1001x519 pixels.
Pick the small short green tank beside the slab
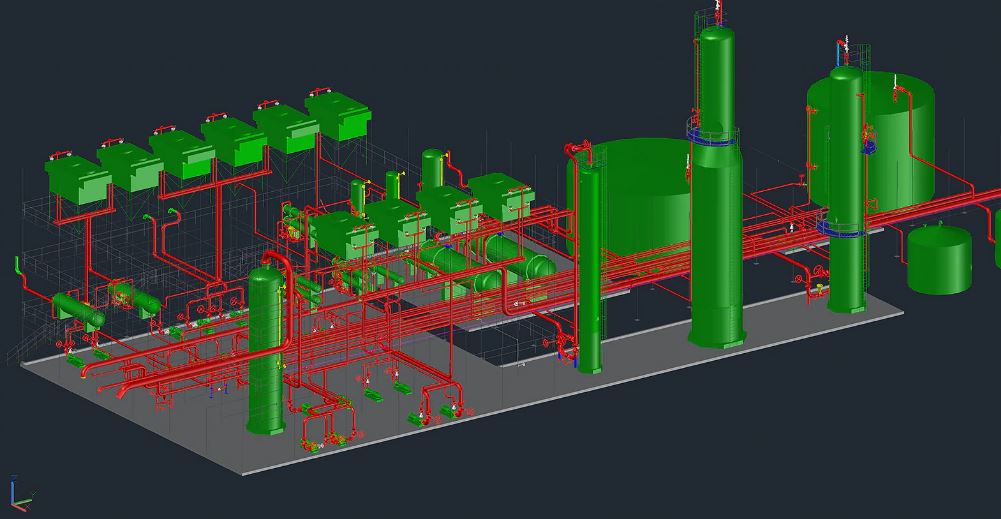(940, 259)
